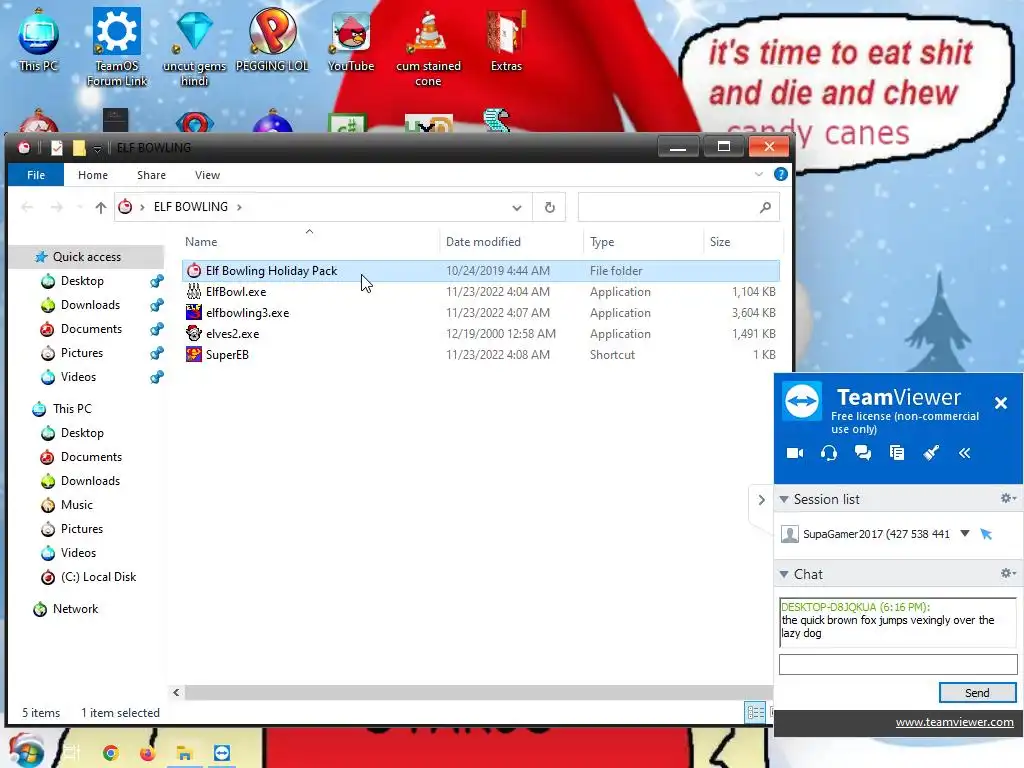Open the TeamOS Forum Link desktop icon
1024x768 pixels.
pos(117,47)
